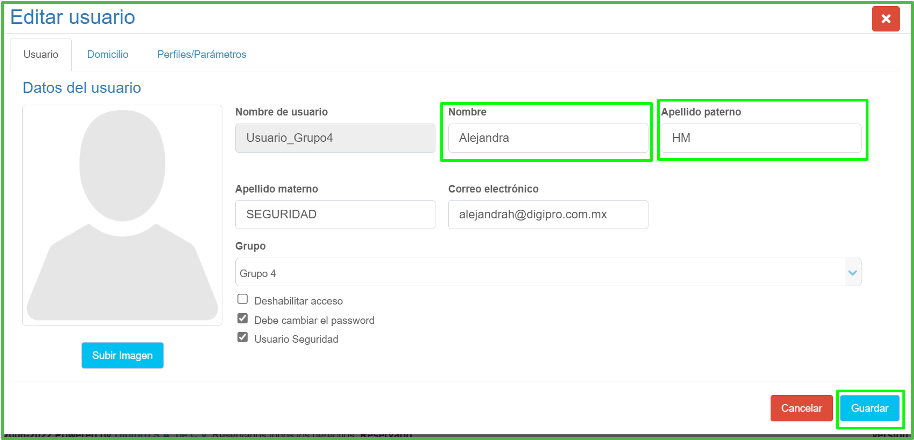
Task: Toggle the Usuario Seguridad checkbox
Action: click(x=242, y=338)
